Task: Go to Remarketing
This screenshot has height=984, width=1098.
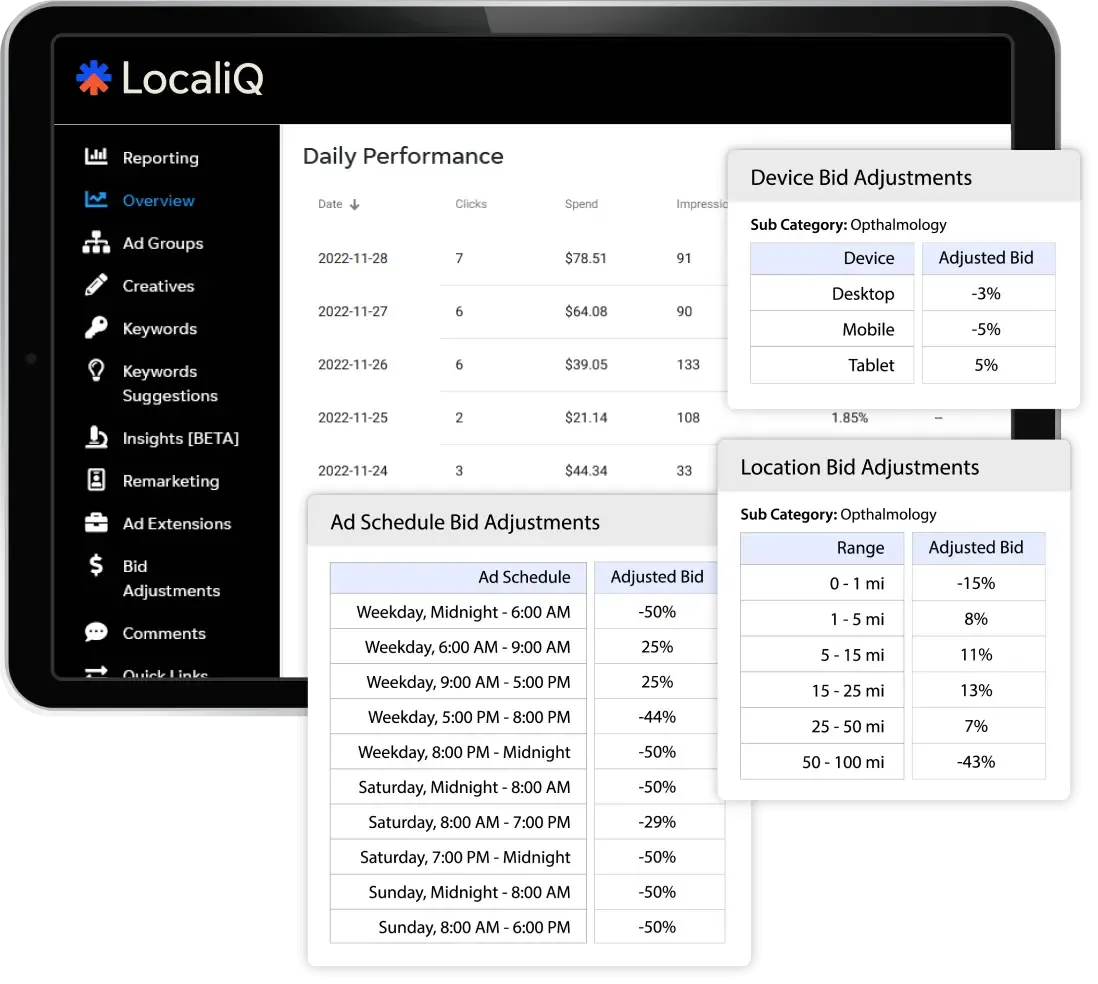Action: point(171,481)
